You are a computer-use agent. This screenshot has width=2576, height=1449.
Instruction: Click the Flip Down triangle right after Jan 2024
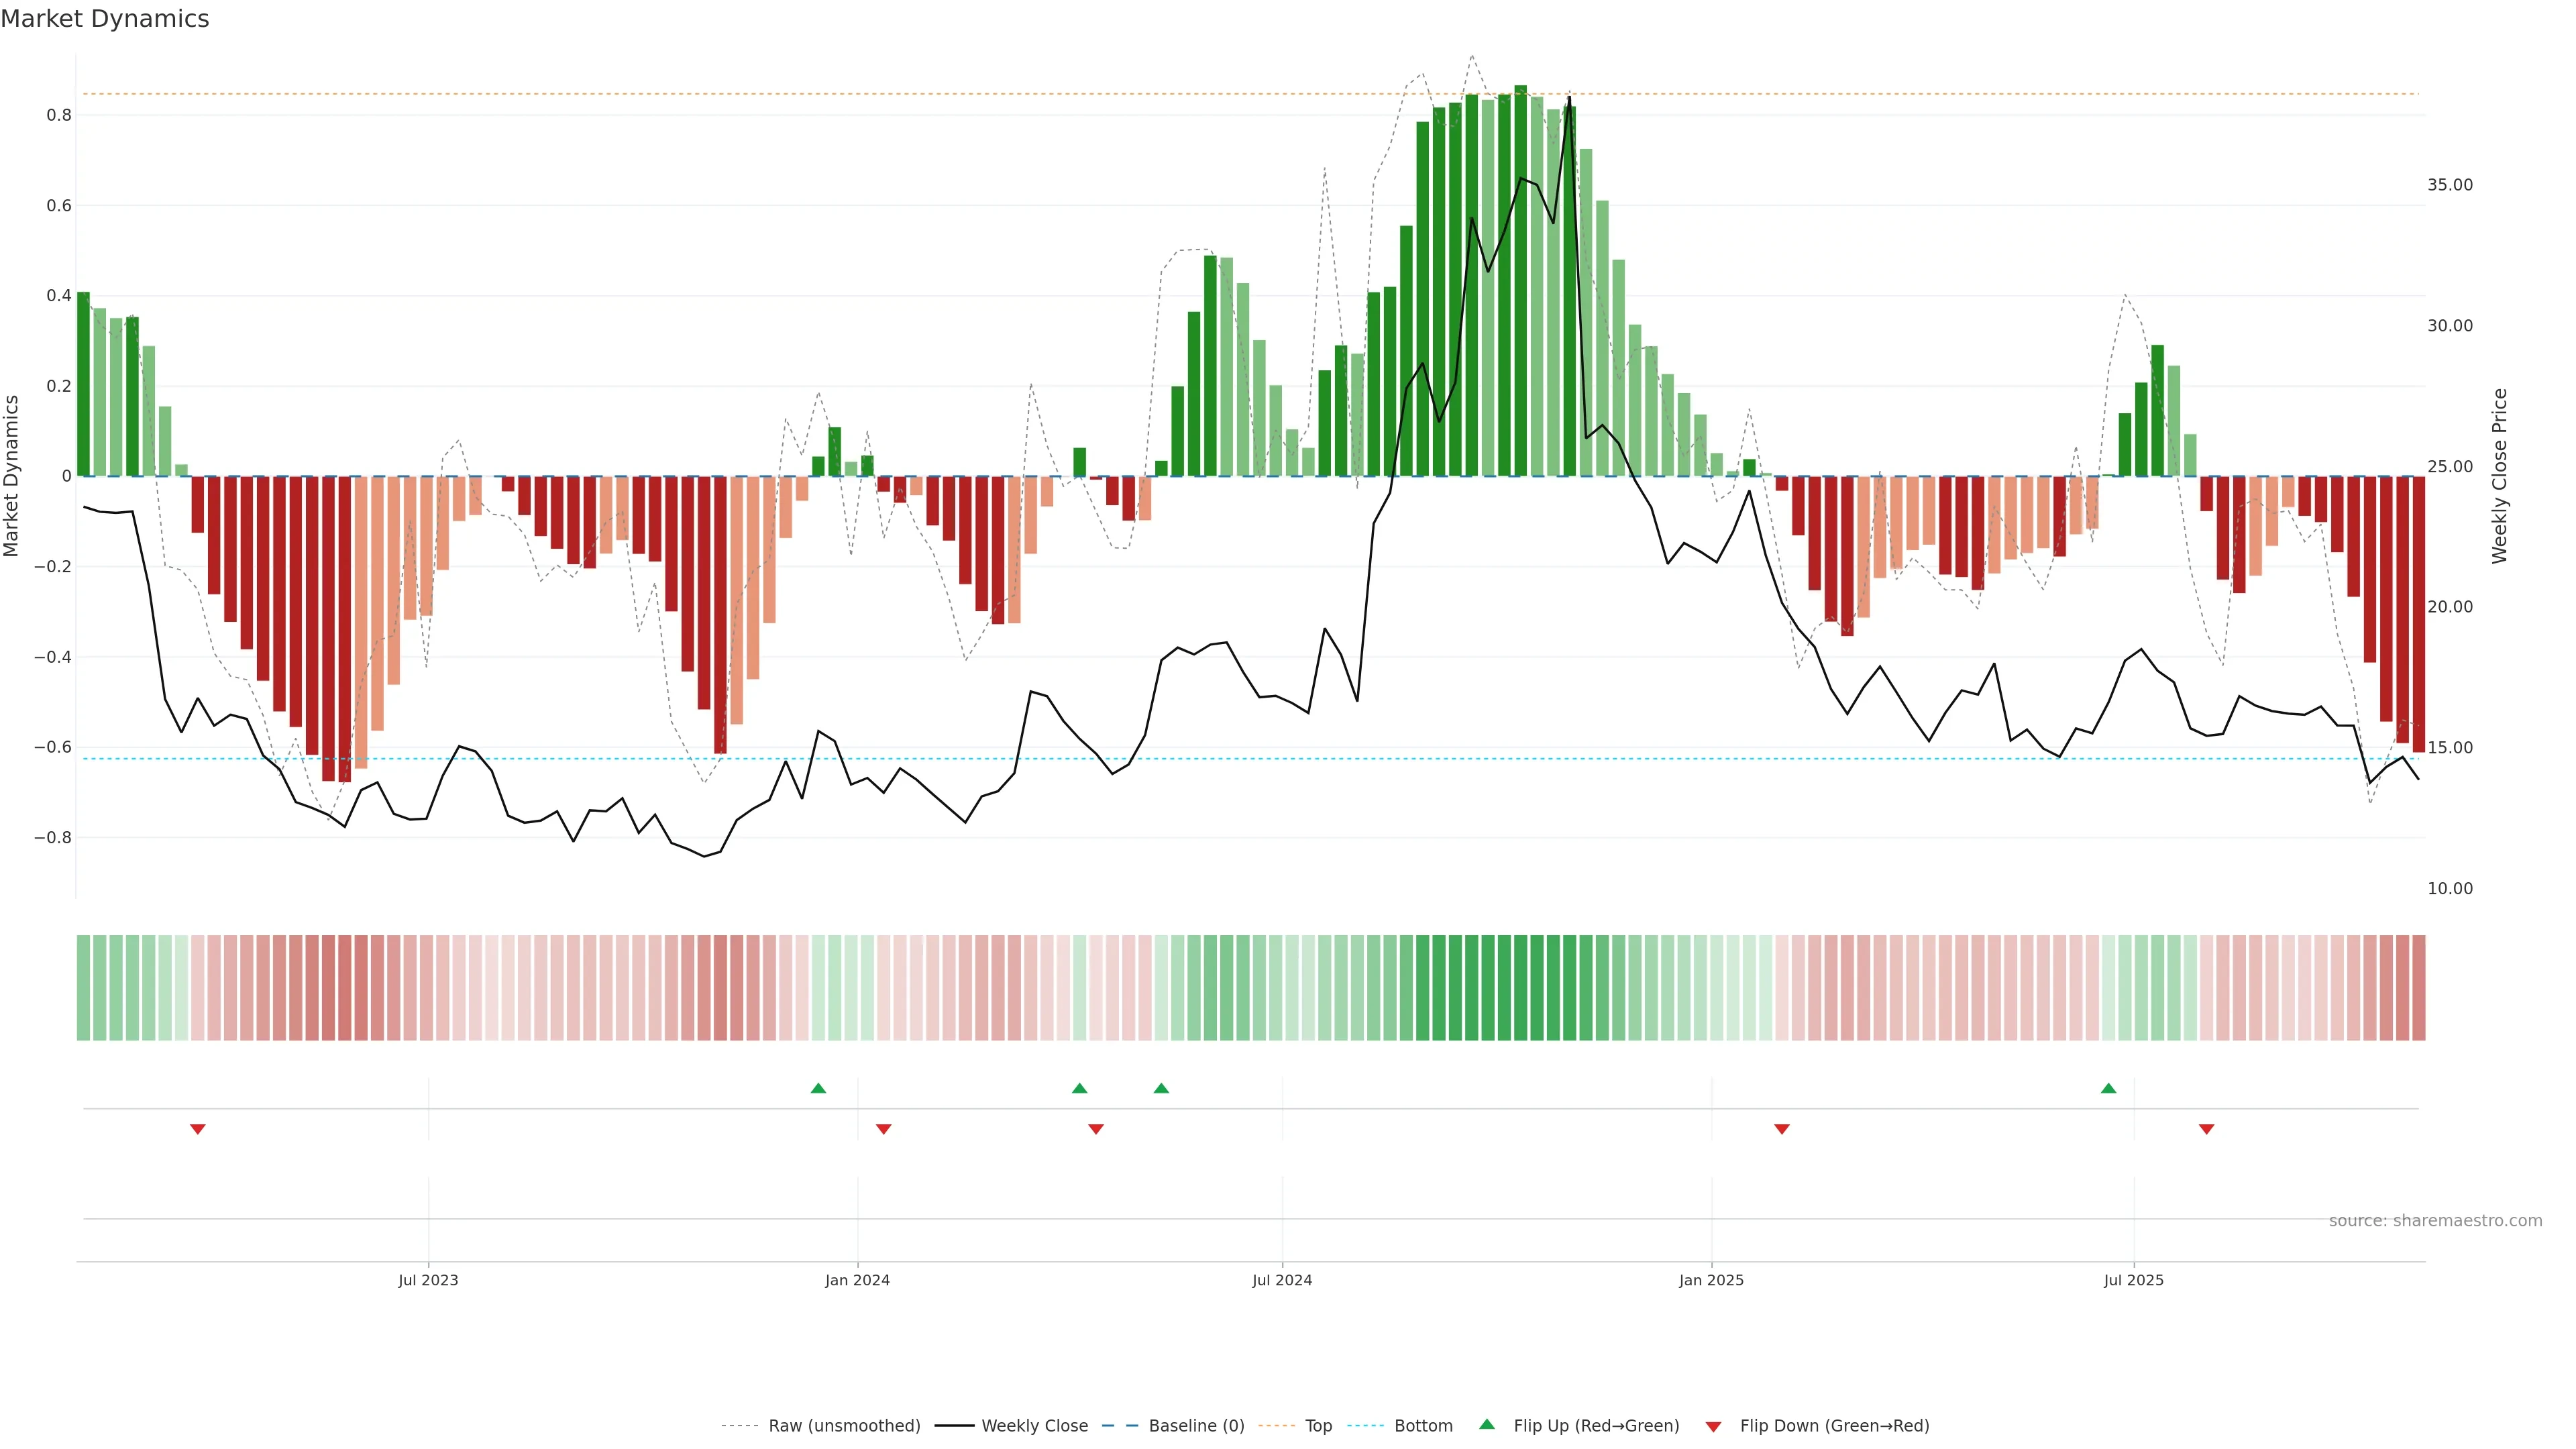coord(883,1129)
